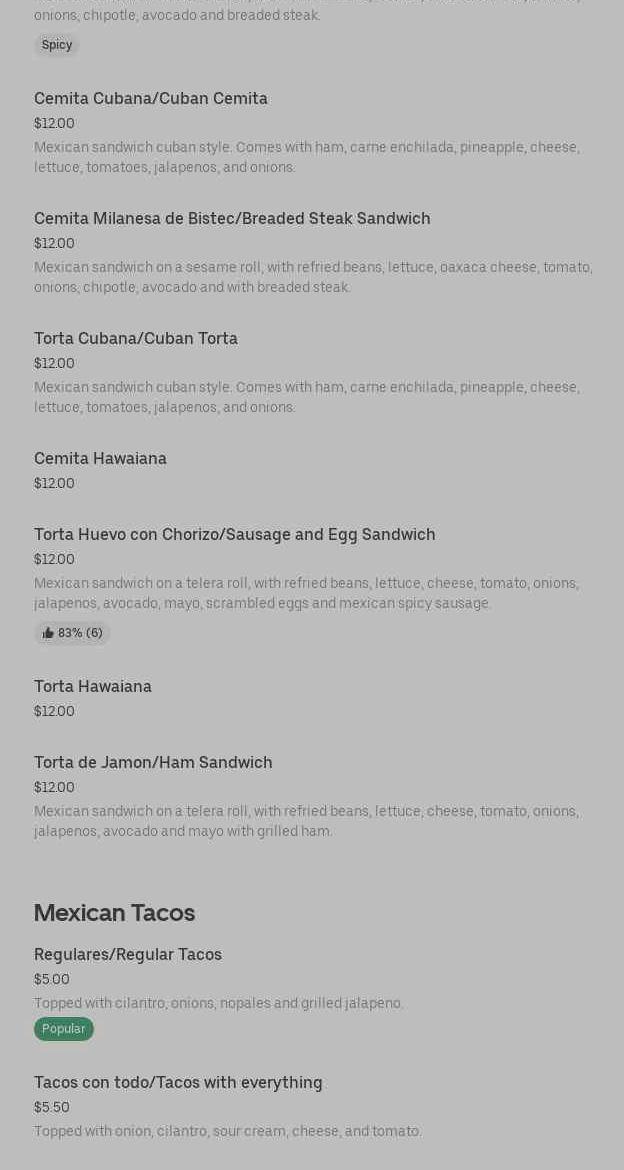Click the Torta de Jamon description text
Image resolution: width=624 pixels, height=1170 pixels.
coord(306,821)
